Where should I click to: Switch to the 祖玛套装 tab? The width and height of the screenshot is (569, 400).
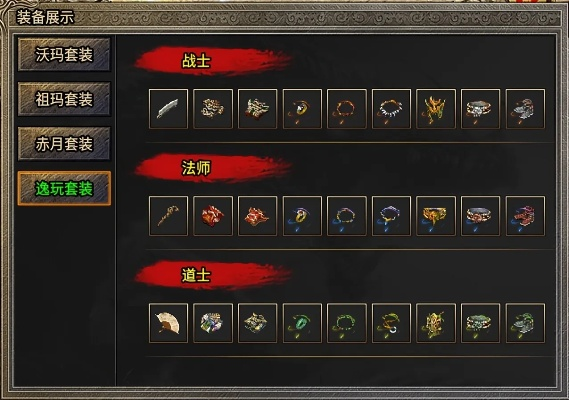pos(64,99)
